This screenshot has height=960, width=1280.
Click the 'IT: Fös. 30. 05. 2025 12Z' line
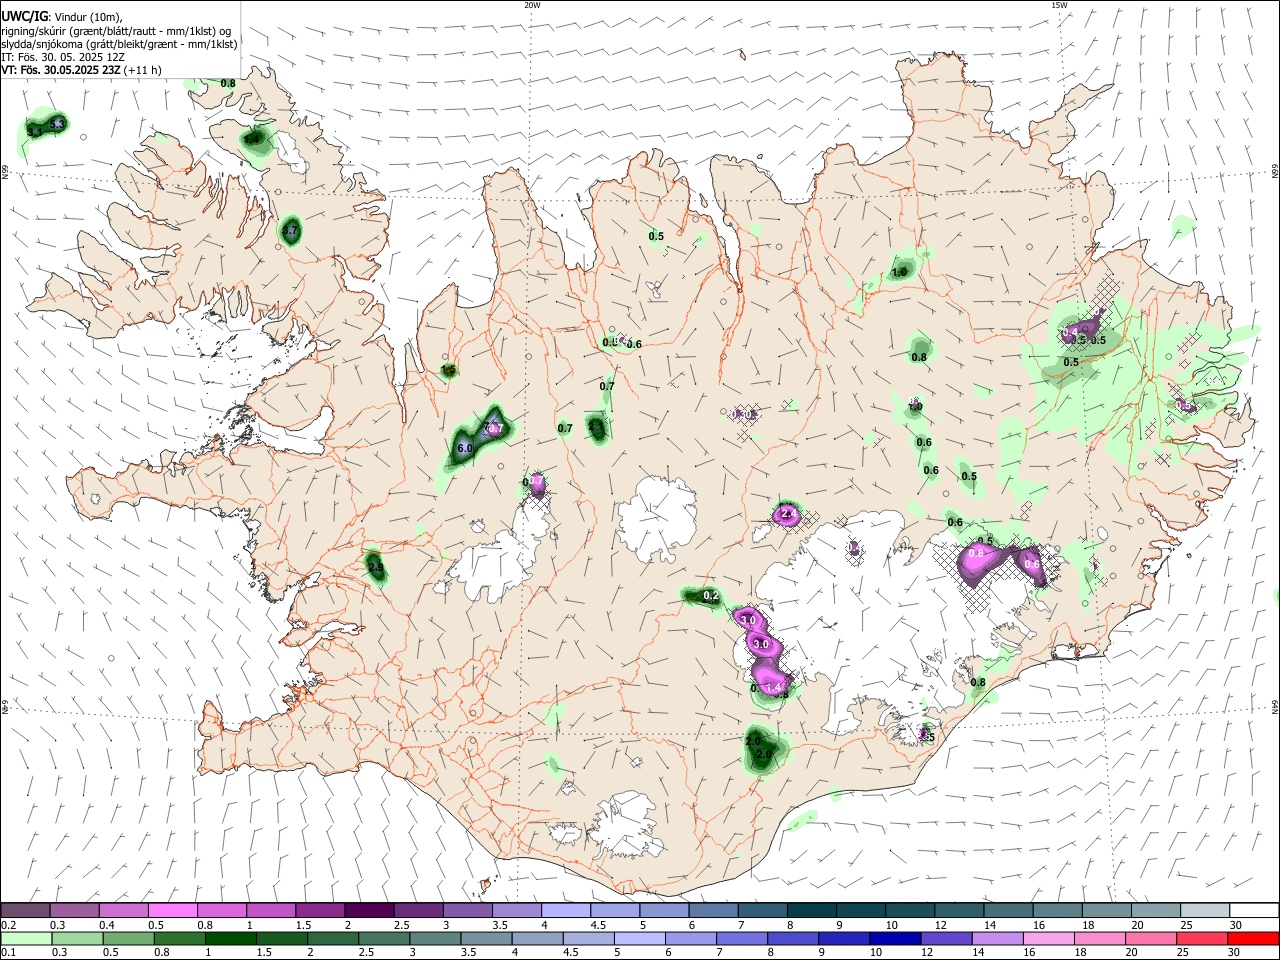pos(63,57)
